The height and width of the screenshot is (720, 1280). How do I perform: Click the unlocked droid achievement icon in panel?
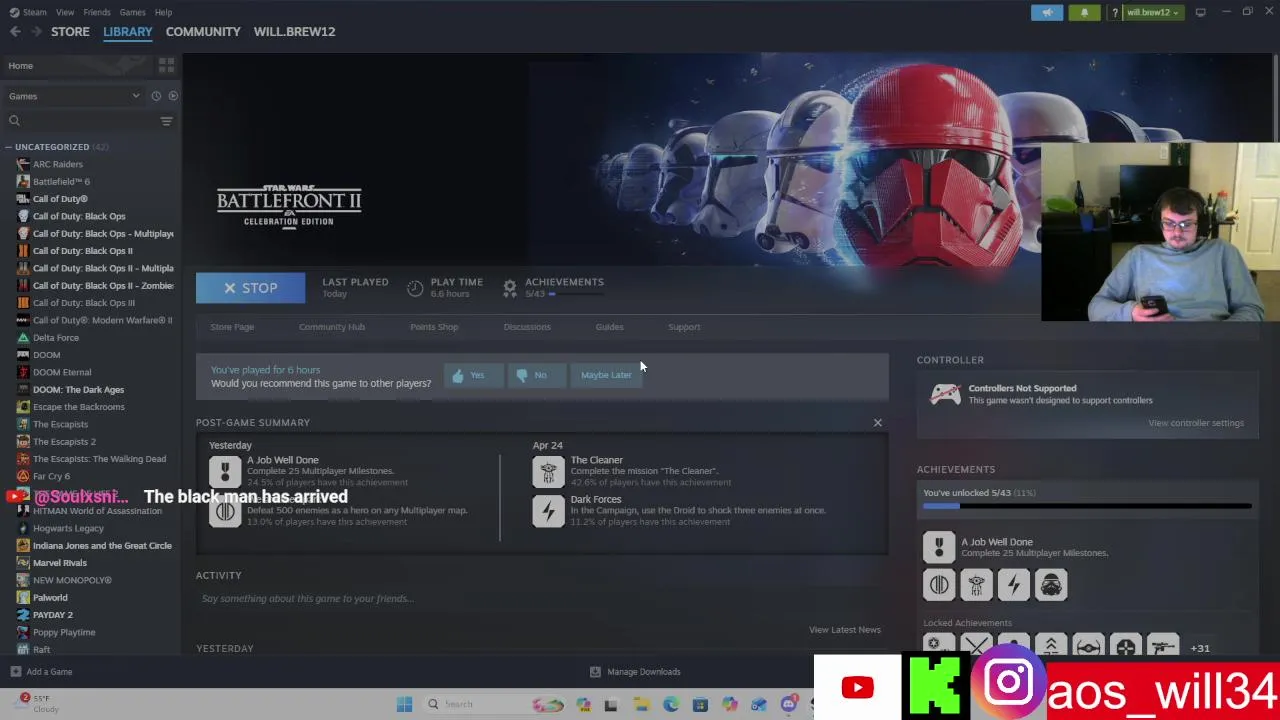(976, 585)
